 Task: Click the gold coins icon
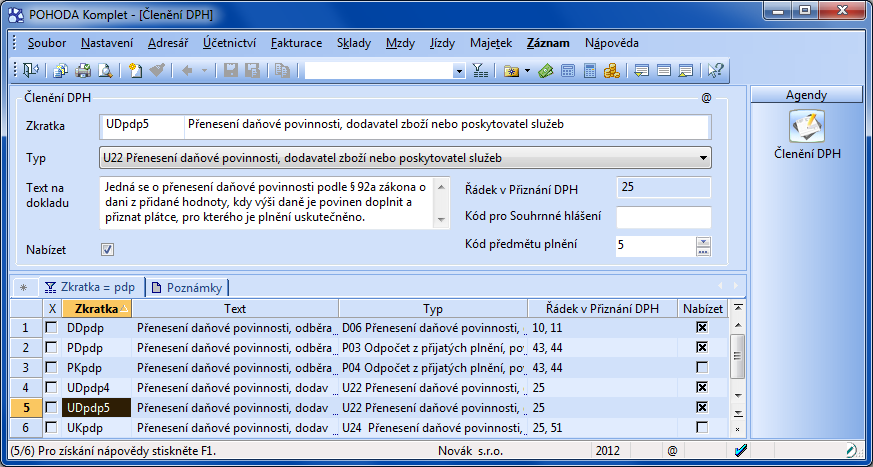[612, 71]
